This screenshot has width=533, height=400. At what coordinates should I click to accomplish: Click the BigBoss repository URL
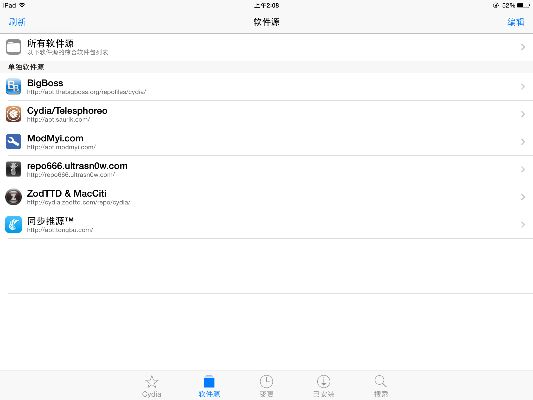(86, 92)
